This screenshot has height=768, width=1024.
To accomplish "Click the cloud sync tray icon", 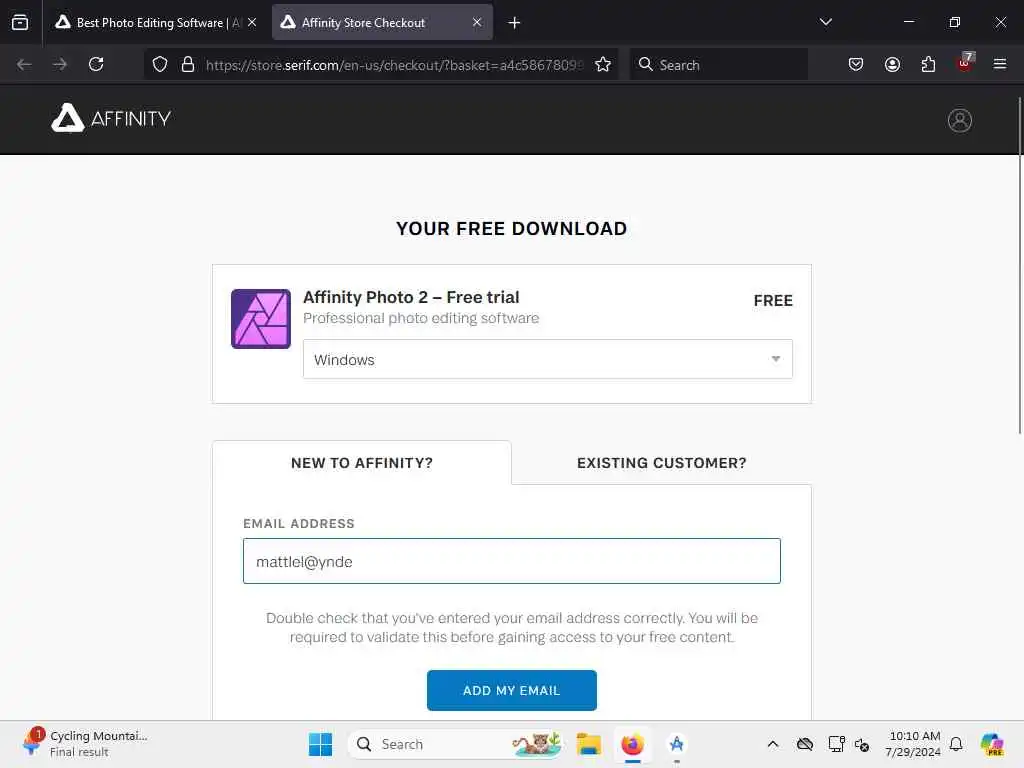I will [805, 744].
